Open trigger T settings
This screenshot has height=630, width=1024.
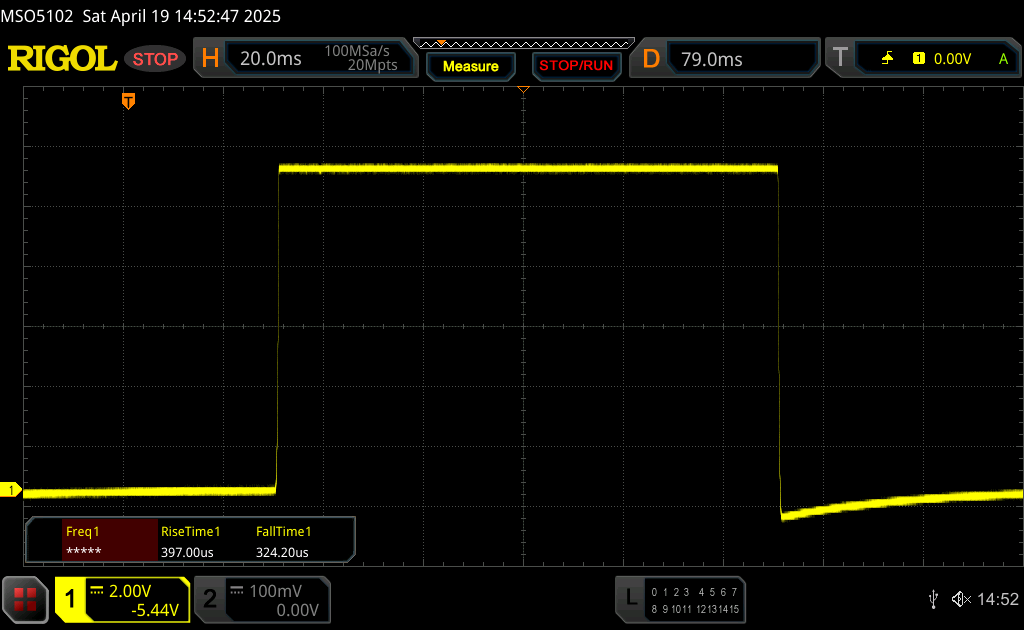[840, 57]
